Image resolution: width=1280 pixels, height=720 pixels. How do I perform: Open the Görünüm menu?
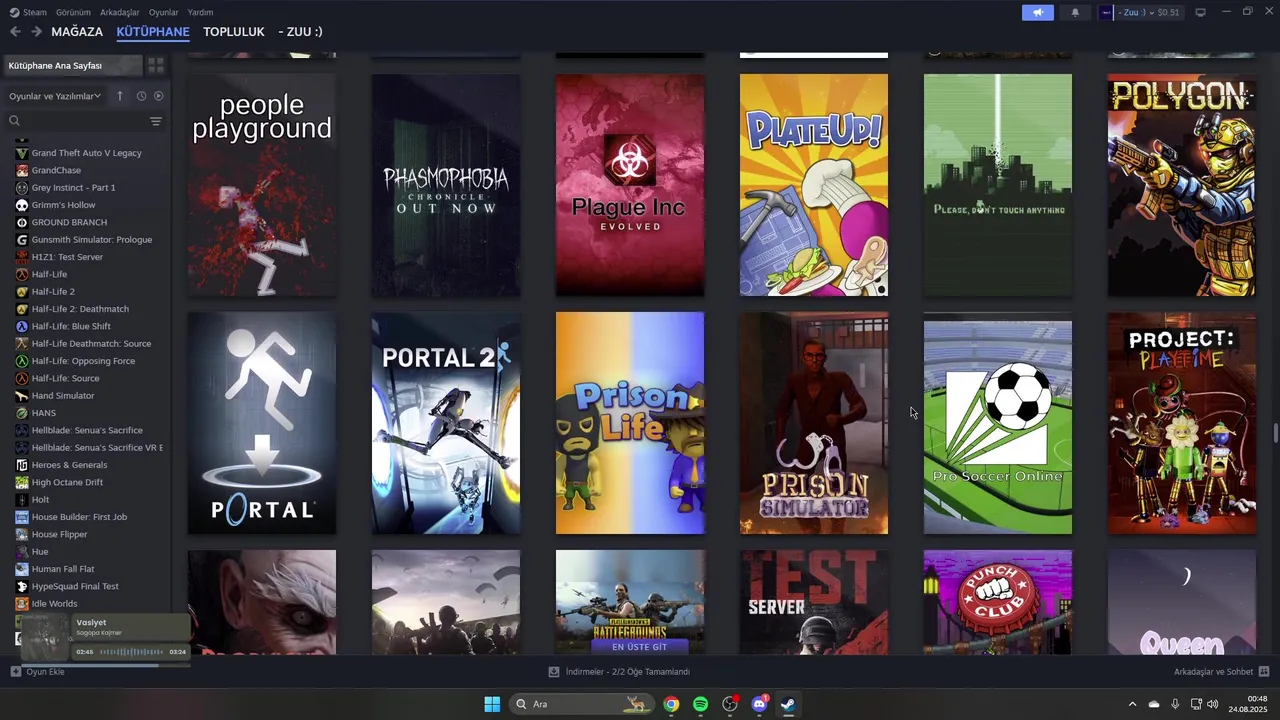pyautogui.click(x=73, y=12)
